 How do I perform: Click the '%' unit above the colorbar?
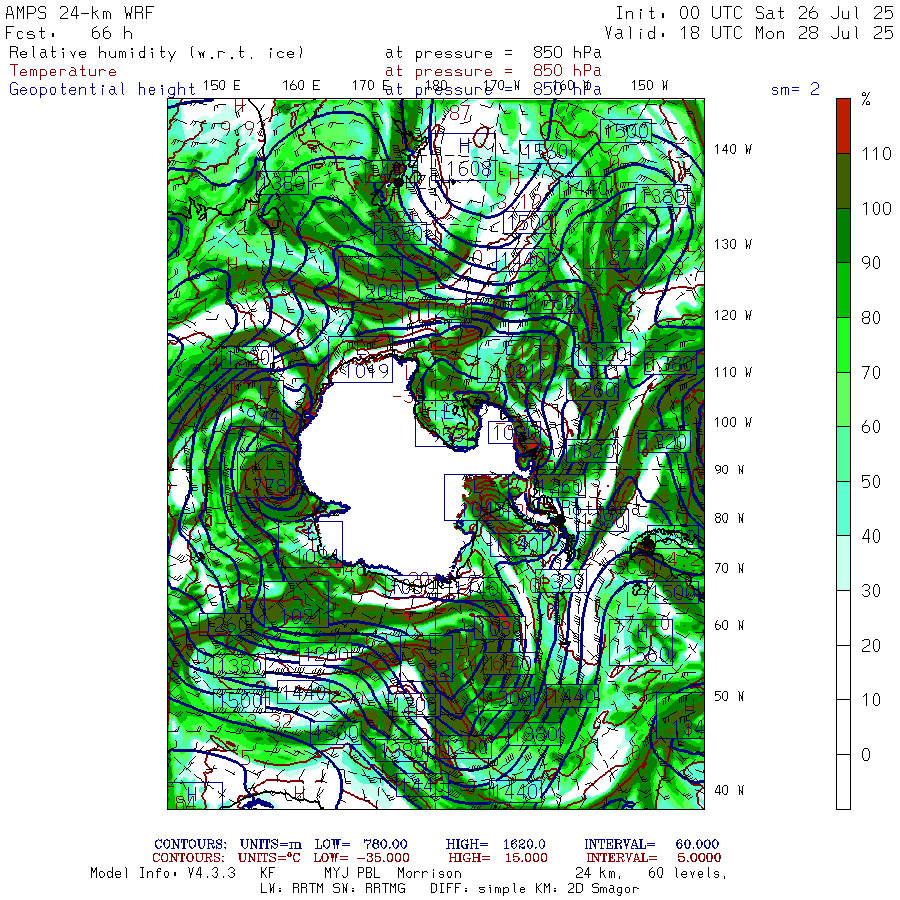pos(866,99)
